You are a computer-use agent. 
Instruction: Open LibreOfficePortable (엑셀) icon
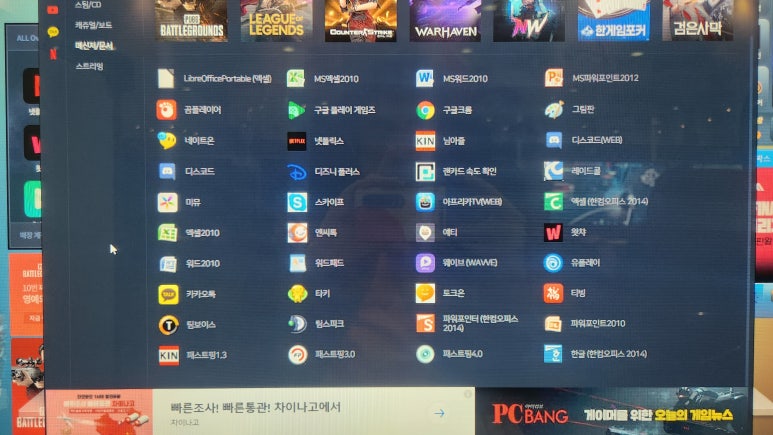click(166, 79)
